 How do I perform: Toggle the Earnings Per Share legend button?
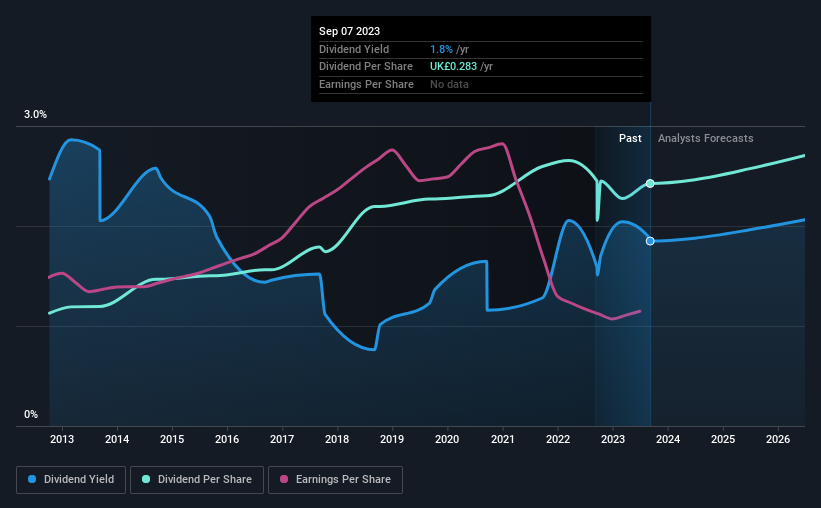335,480
